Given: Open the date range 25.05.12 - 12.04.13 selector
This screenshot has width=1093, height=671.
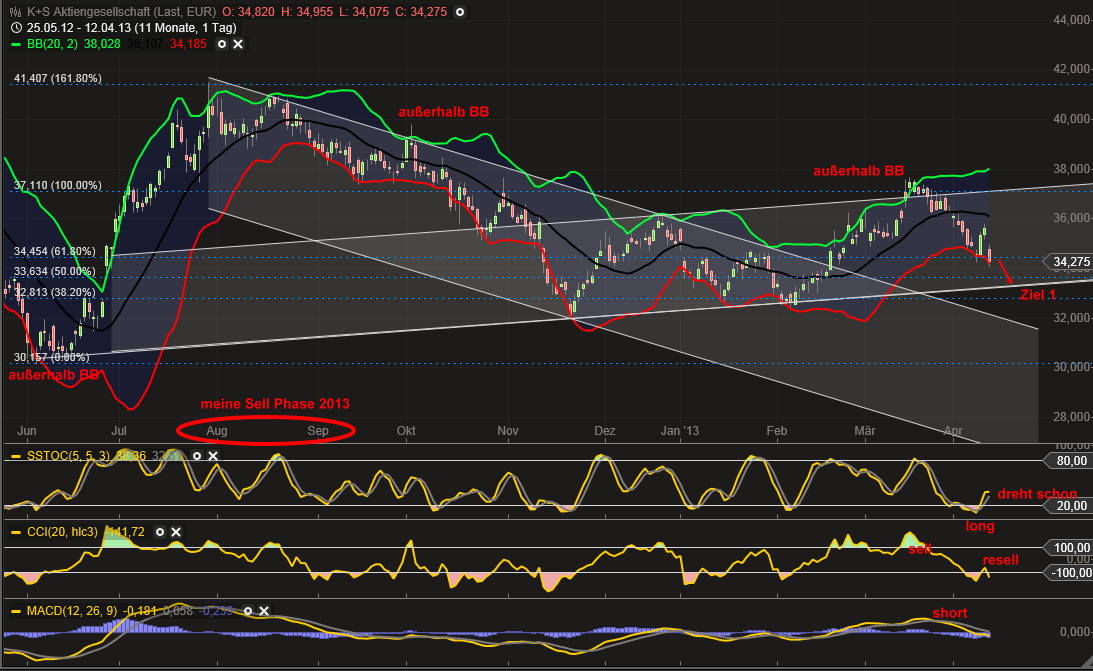Looking at the screenshot, I should 131,28.
